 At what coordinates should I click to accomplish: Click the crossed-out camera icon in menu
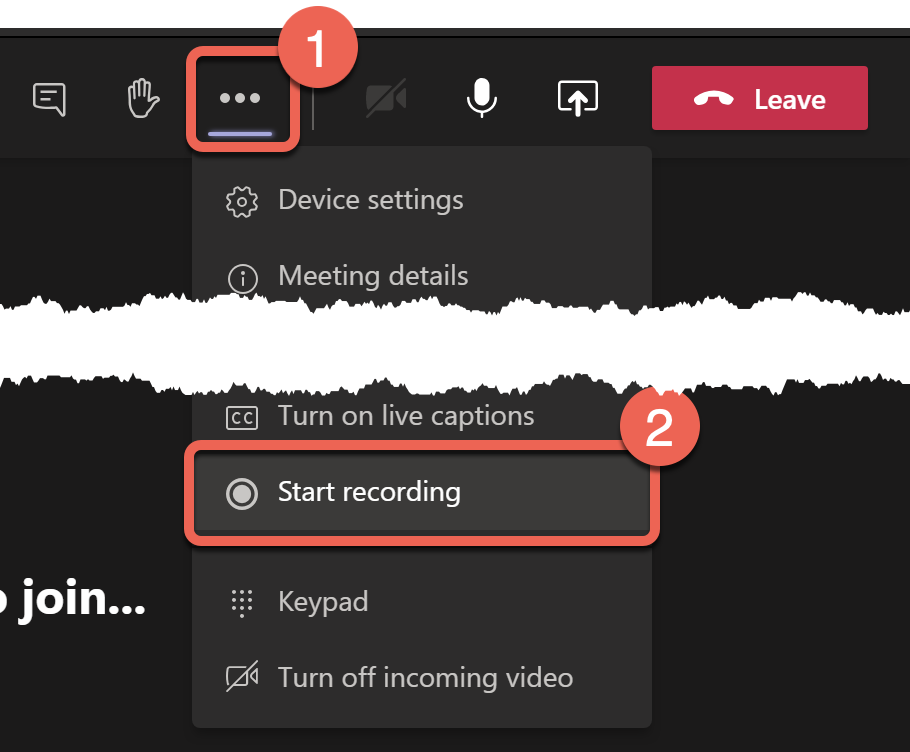pyautogui.click(x=242, y=677)
